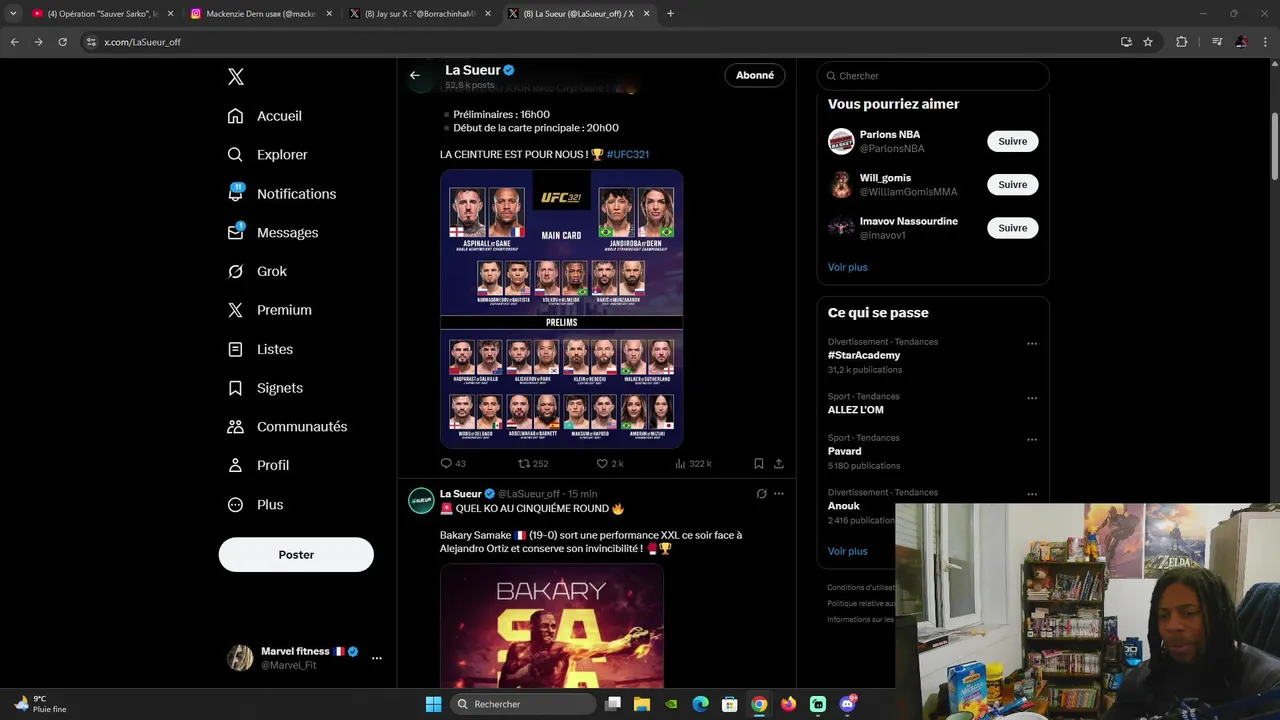Open Grok icon in sidebar

point(235,271)
